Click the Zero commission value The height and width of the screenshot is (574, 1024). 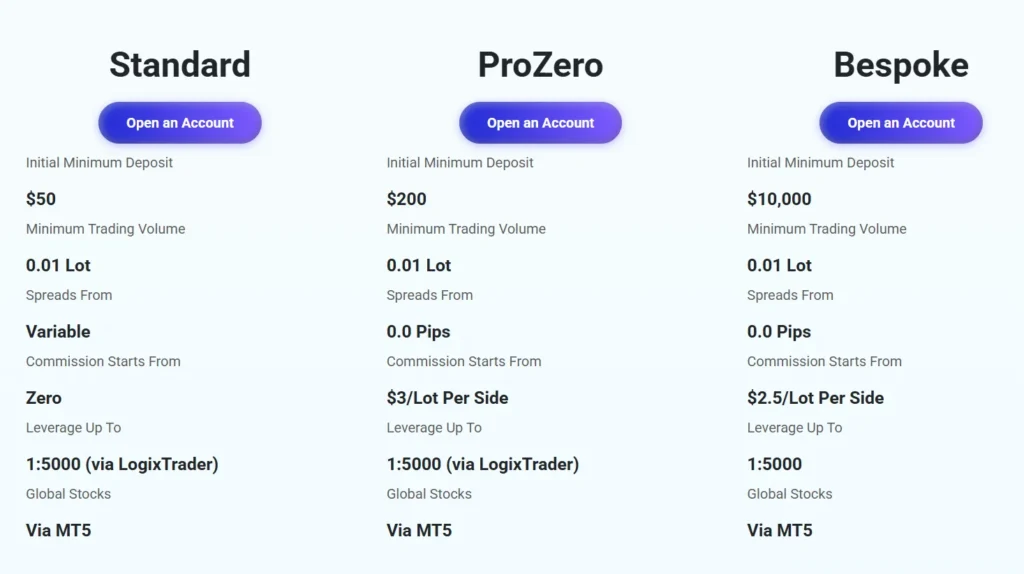(x=44, y=397)
